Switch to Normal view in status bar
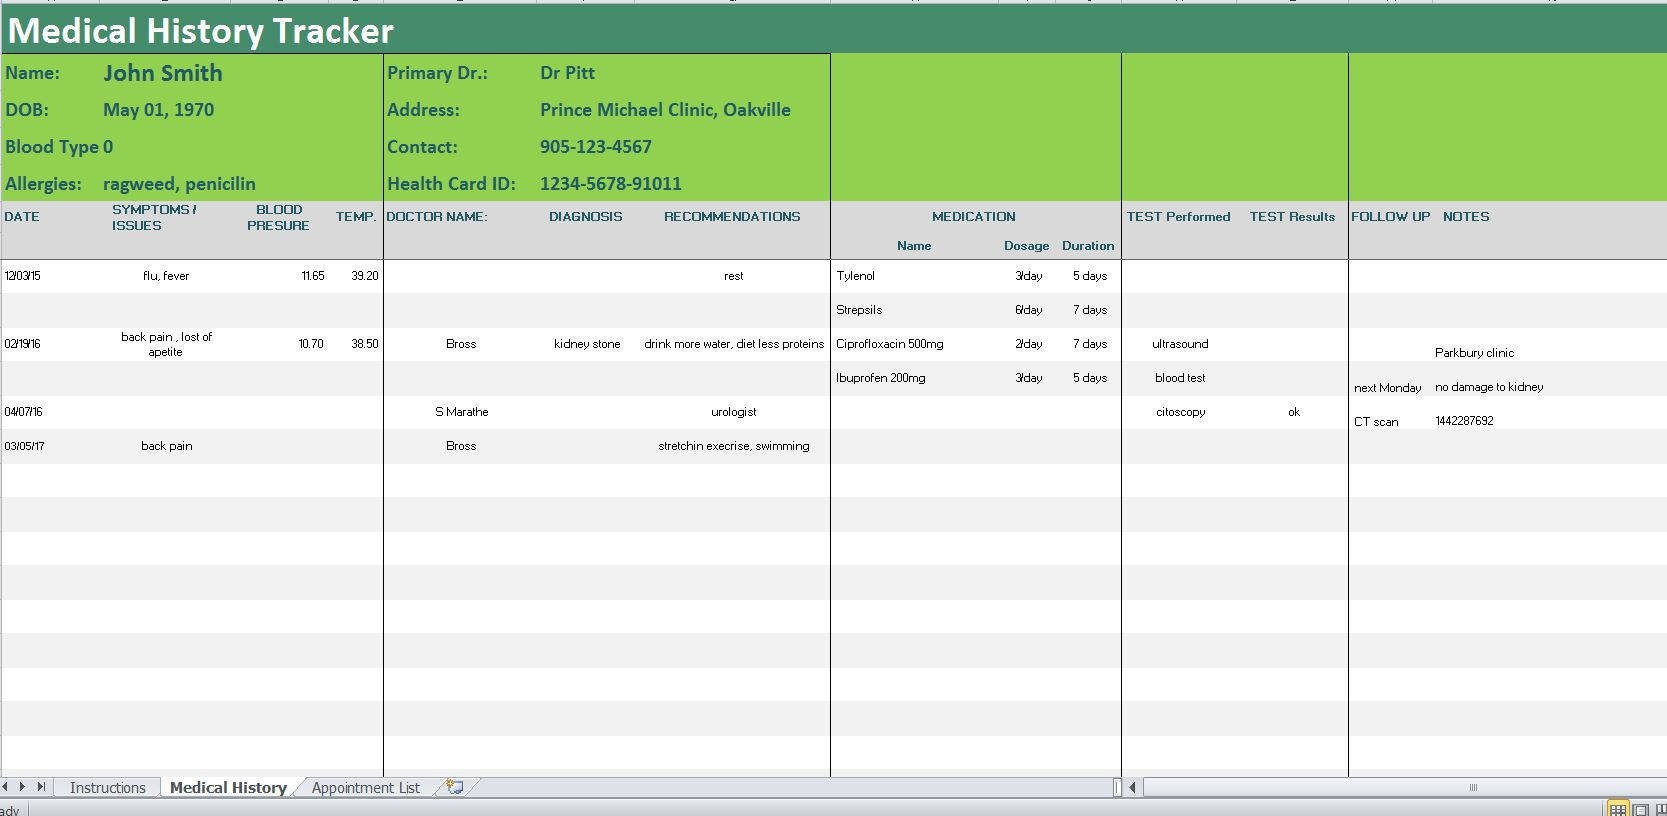1667x816 pixels. click(x=1617, y=809)
